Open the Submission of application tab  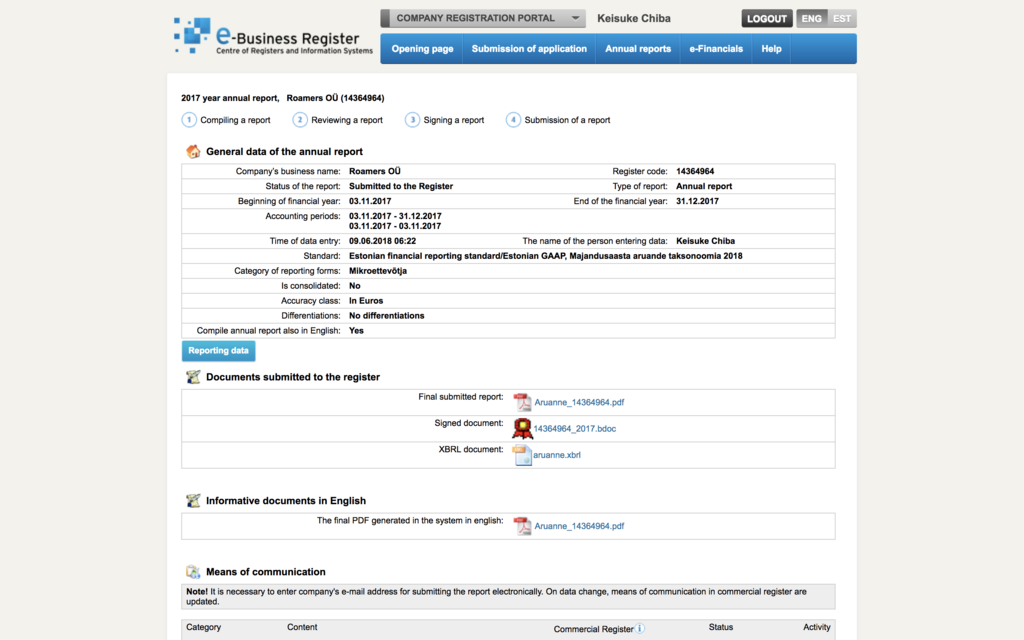(x=529, y=49)
